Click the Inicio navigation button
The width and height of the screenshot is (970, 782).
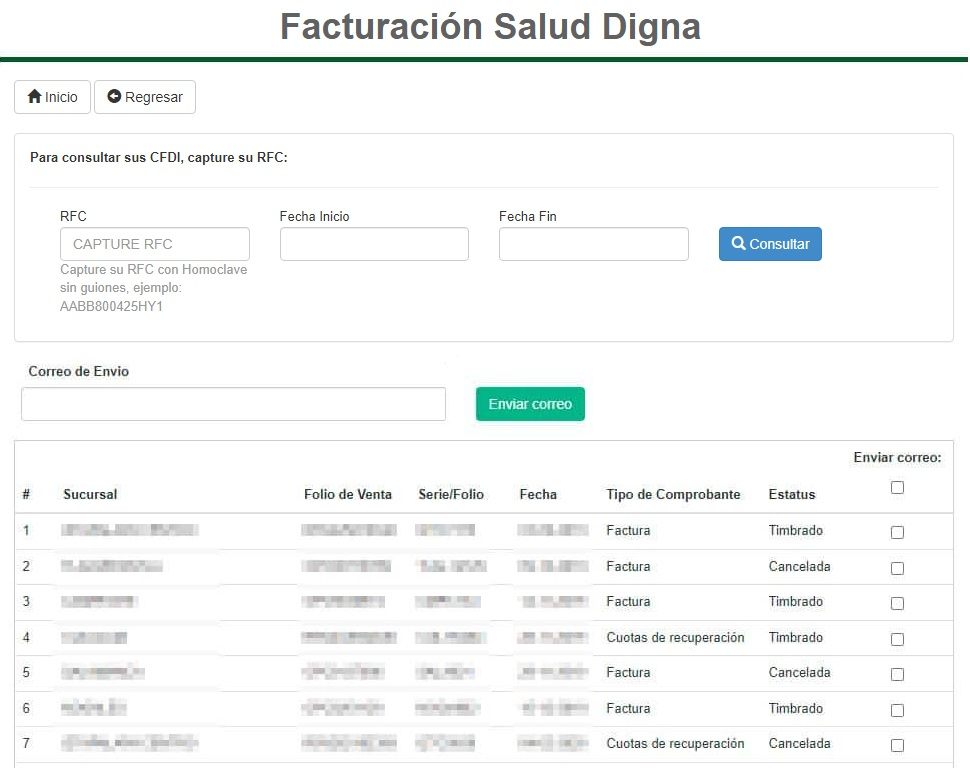52,97
